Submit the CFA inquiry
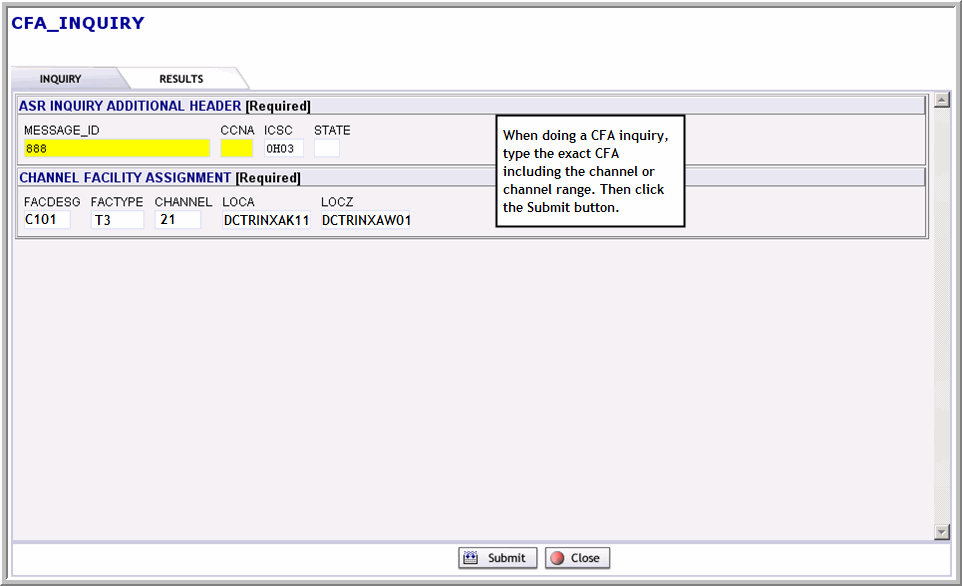Screen dimensions: 962x586 (x=498, y=558)
